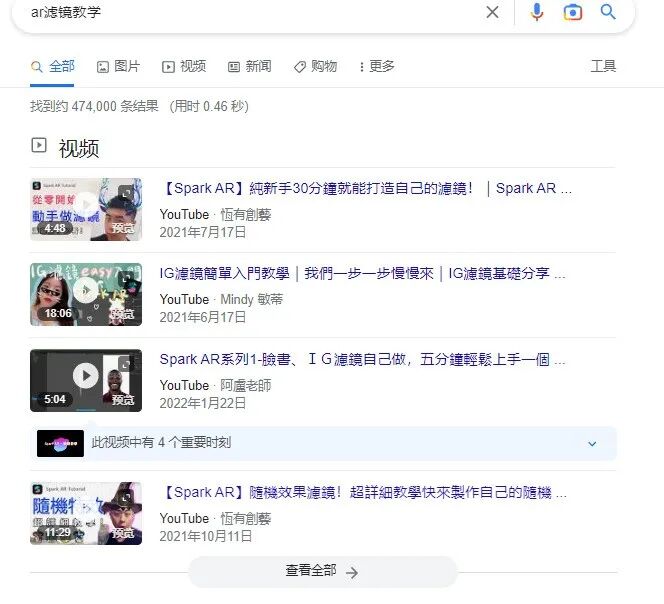Switch to the 图片 tab
Viewport: 664px width, 604px height.
tap(118, 66)
